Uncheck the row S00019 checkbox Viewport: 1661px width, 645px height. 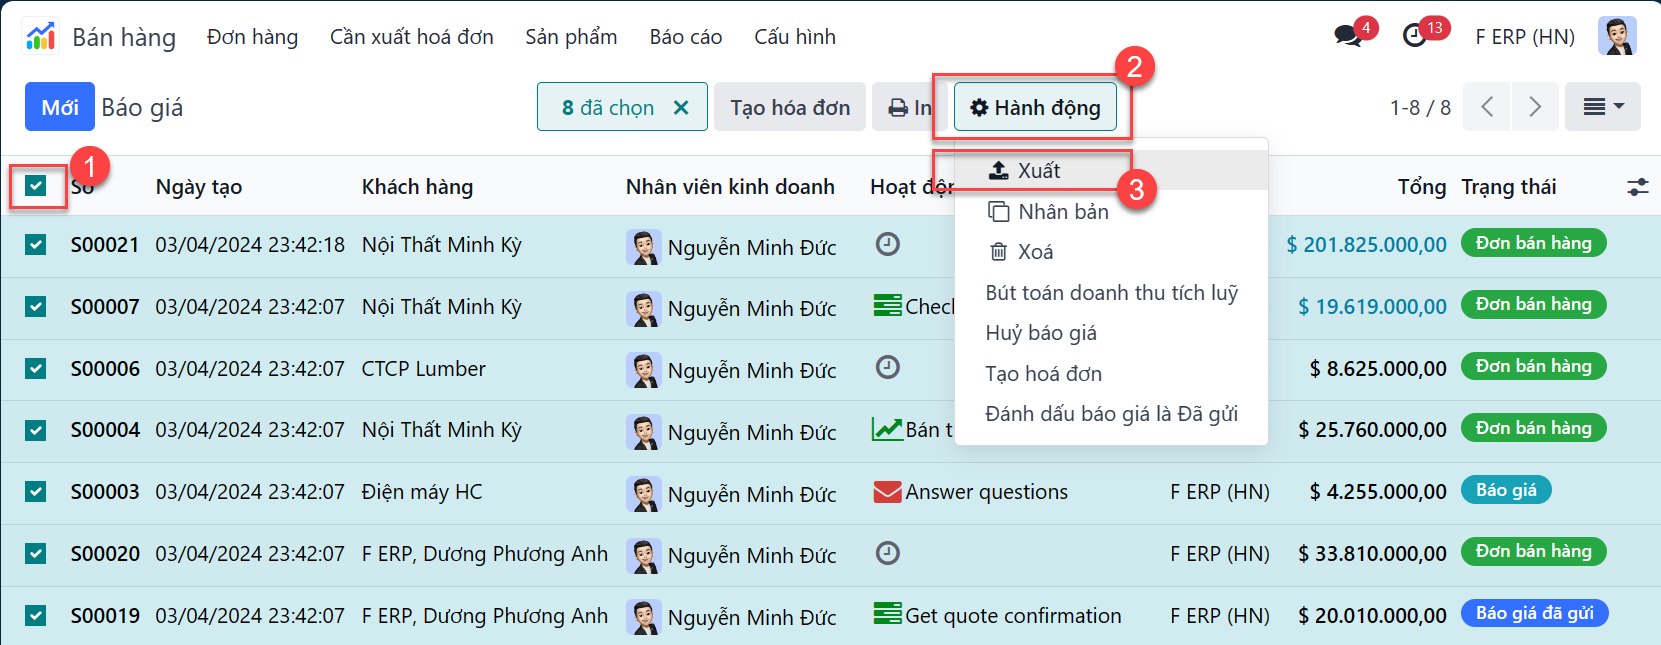pyautogui.click(x=36, y=615)
